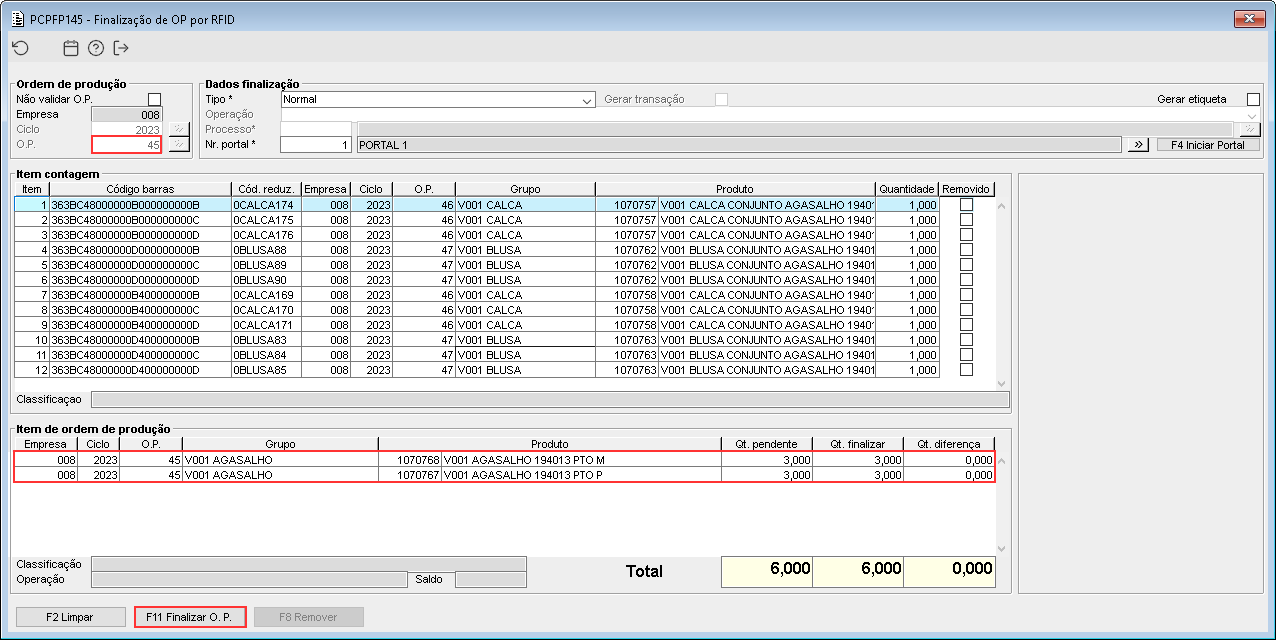Viewport: 1276px width, 640px height.
Task: Click the lookup icon beside the O.P. field
Action: (178, 144)
